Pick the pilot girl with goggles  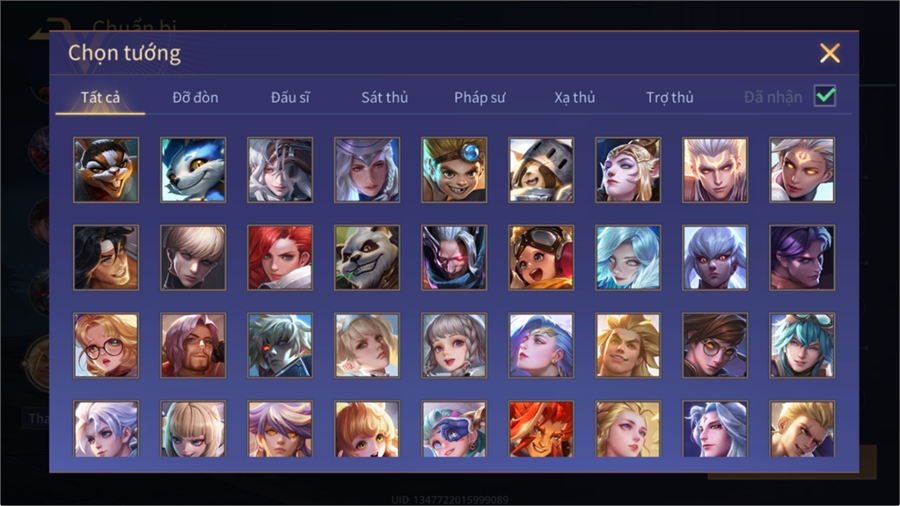[x=541, y=258]
